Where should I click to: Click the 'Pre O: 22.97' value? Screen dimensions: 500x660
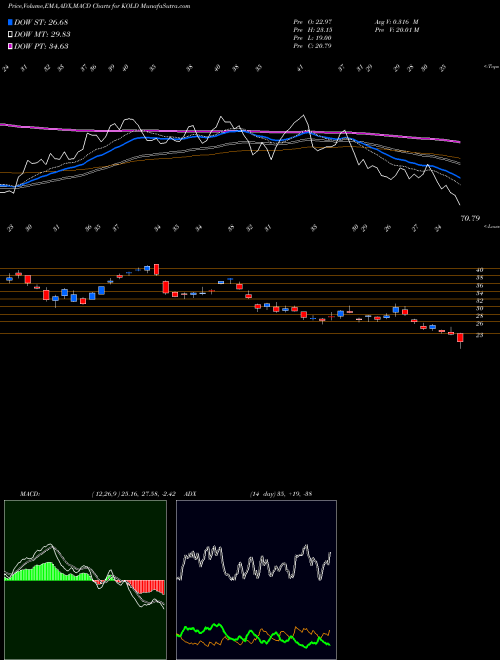[315, 21]
